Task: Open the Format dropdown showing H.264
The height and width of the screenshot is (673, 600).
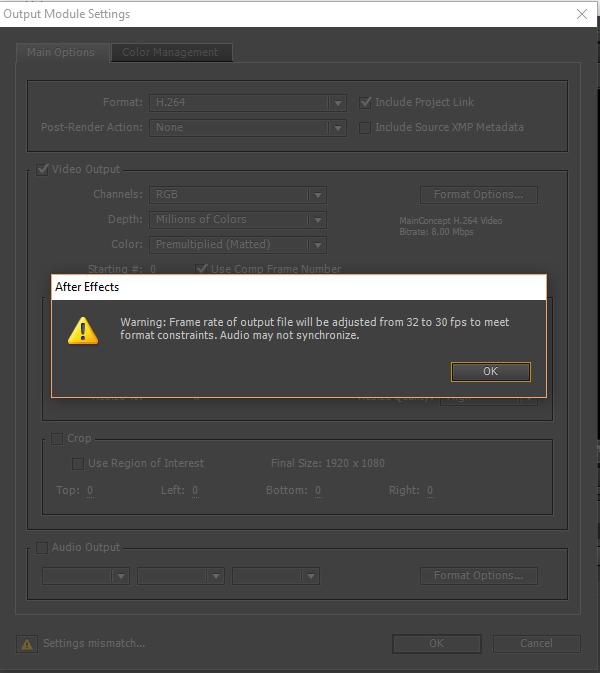Action: pyautogui.click(x=248, y=103)
